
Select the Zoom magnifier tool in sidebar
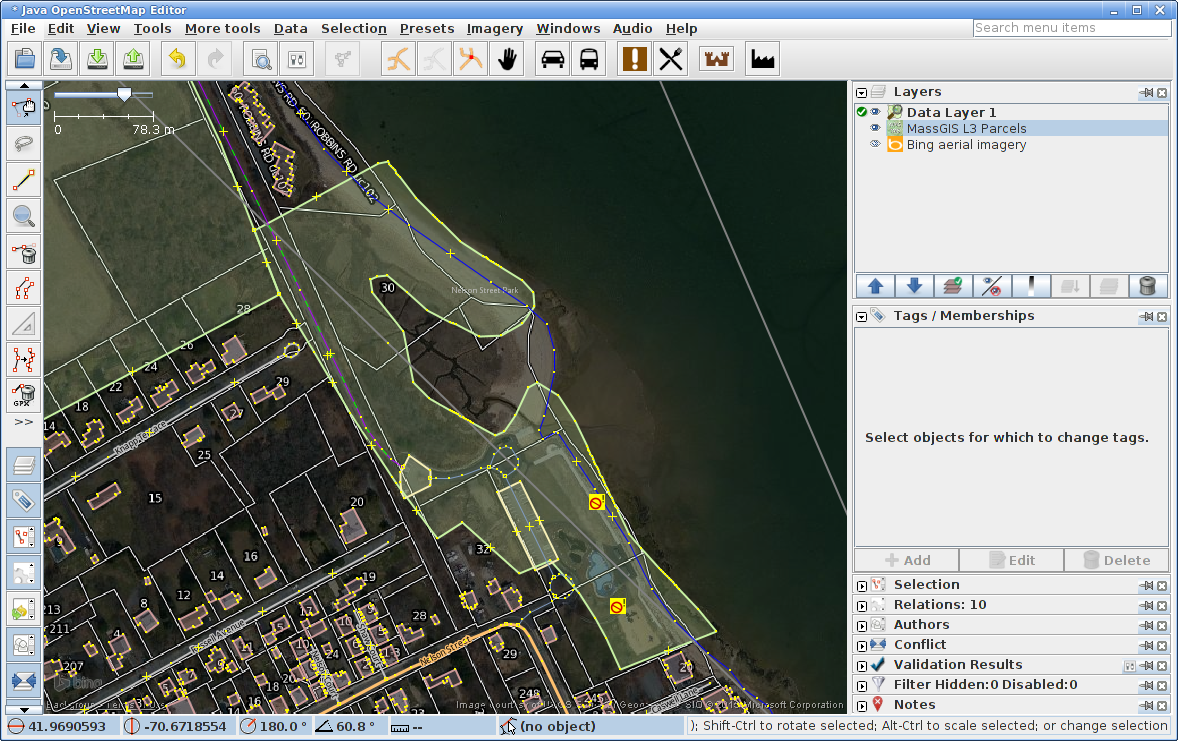[24, 215]
